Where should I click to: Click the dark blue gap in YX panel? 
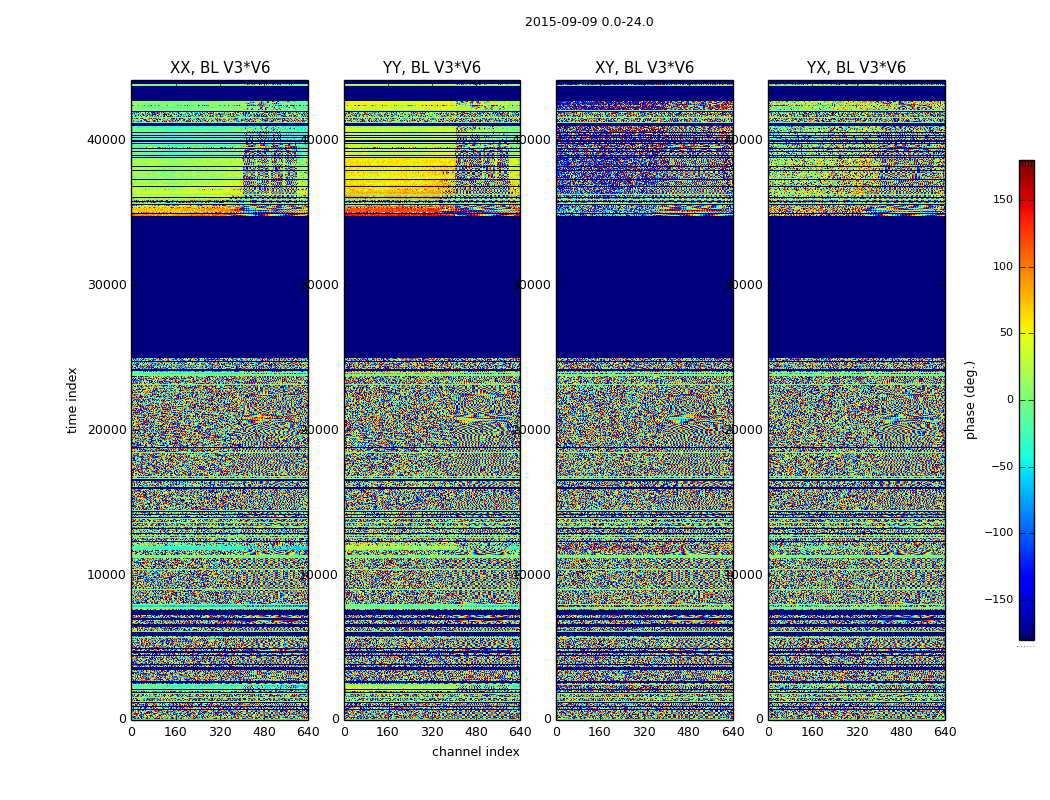point(856,286)
